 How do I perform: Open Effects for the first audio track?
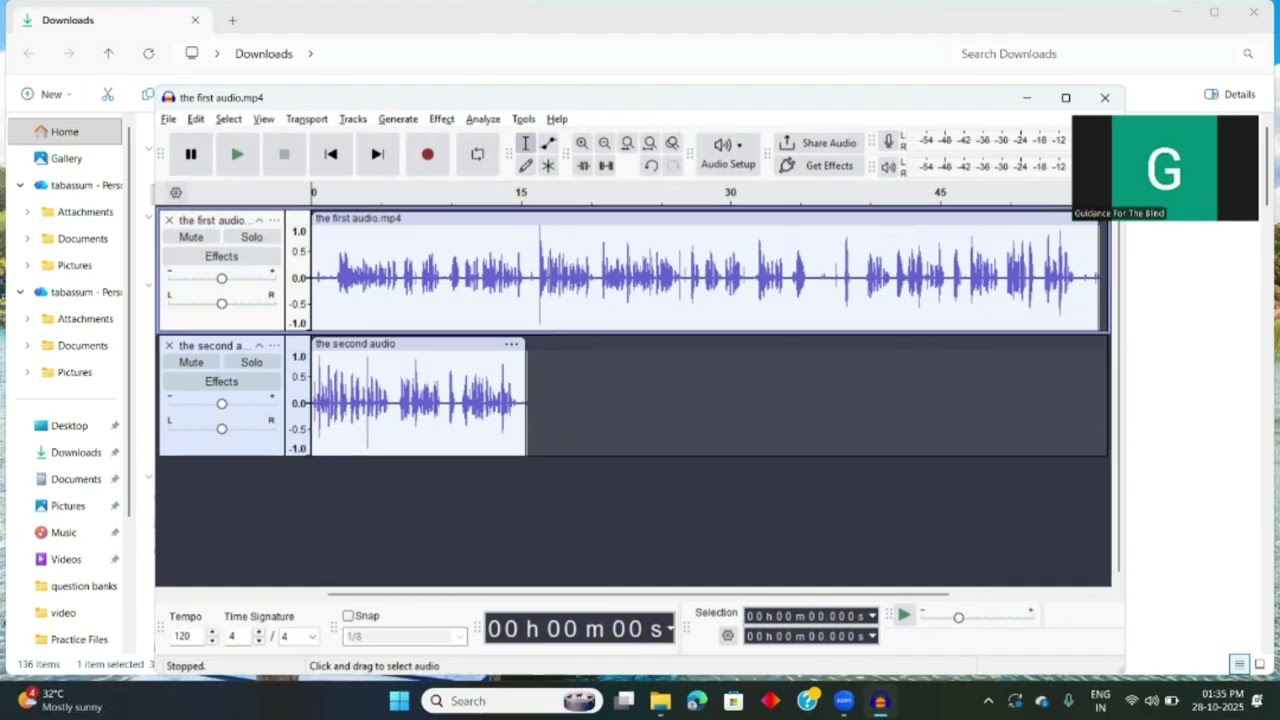[221, 256]
